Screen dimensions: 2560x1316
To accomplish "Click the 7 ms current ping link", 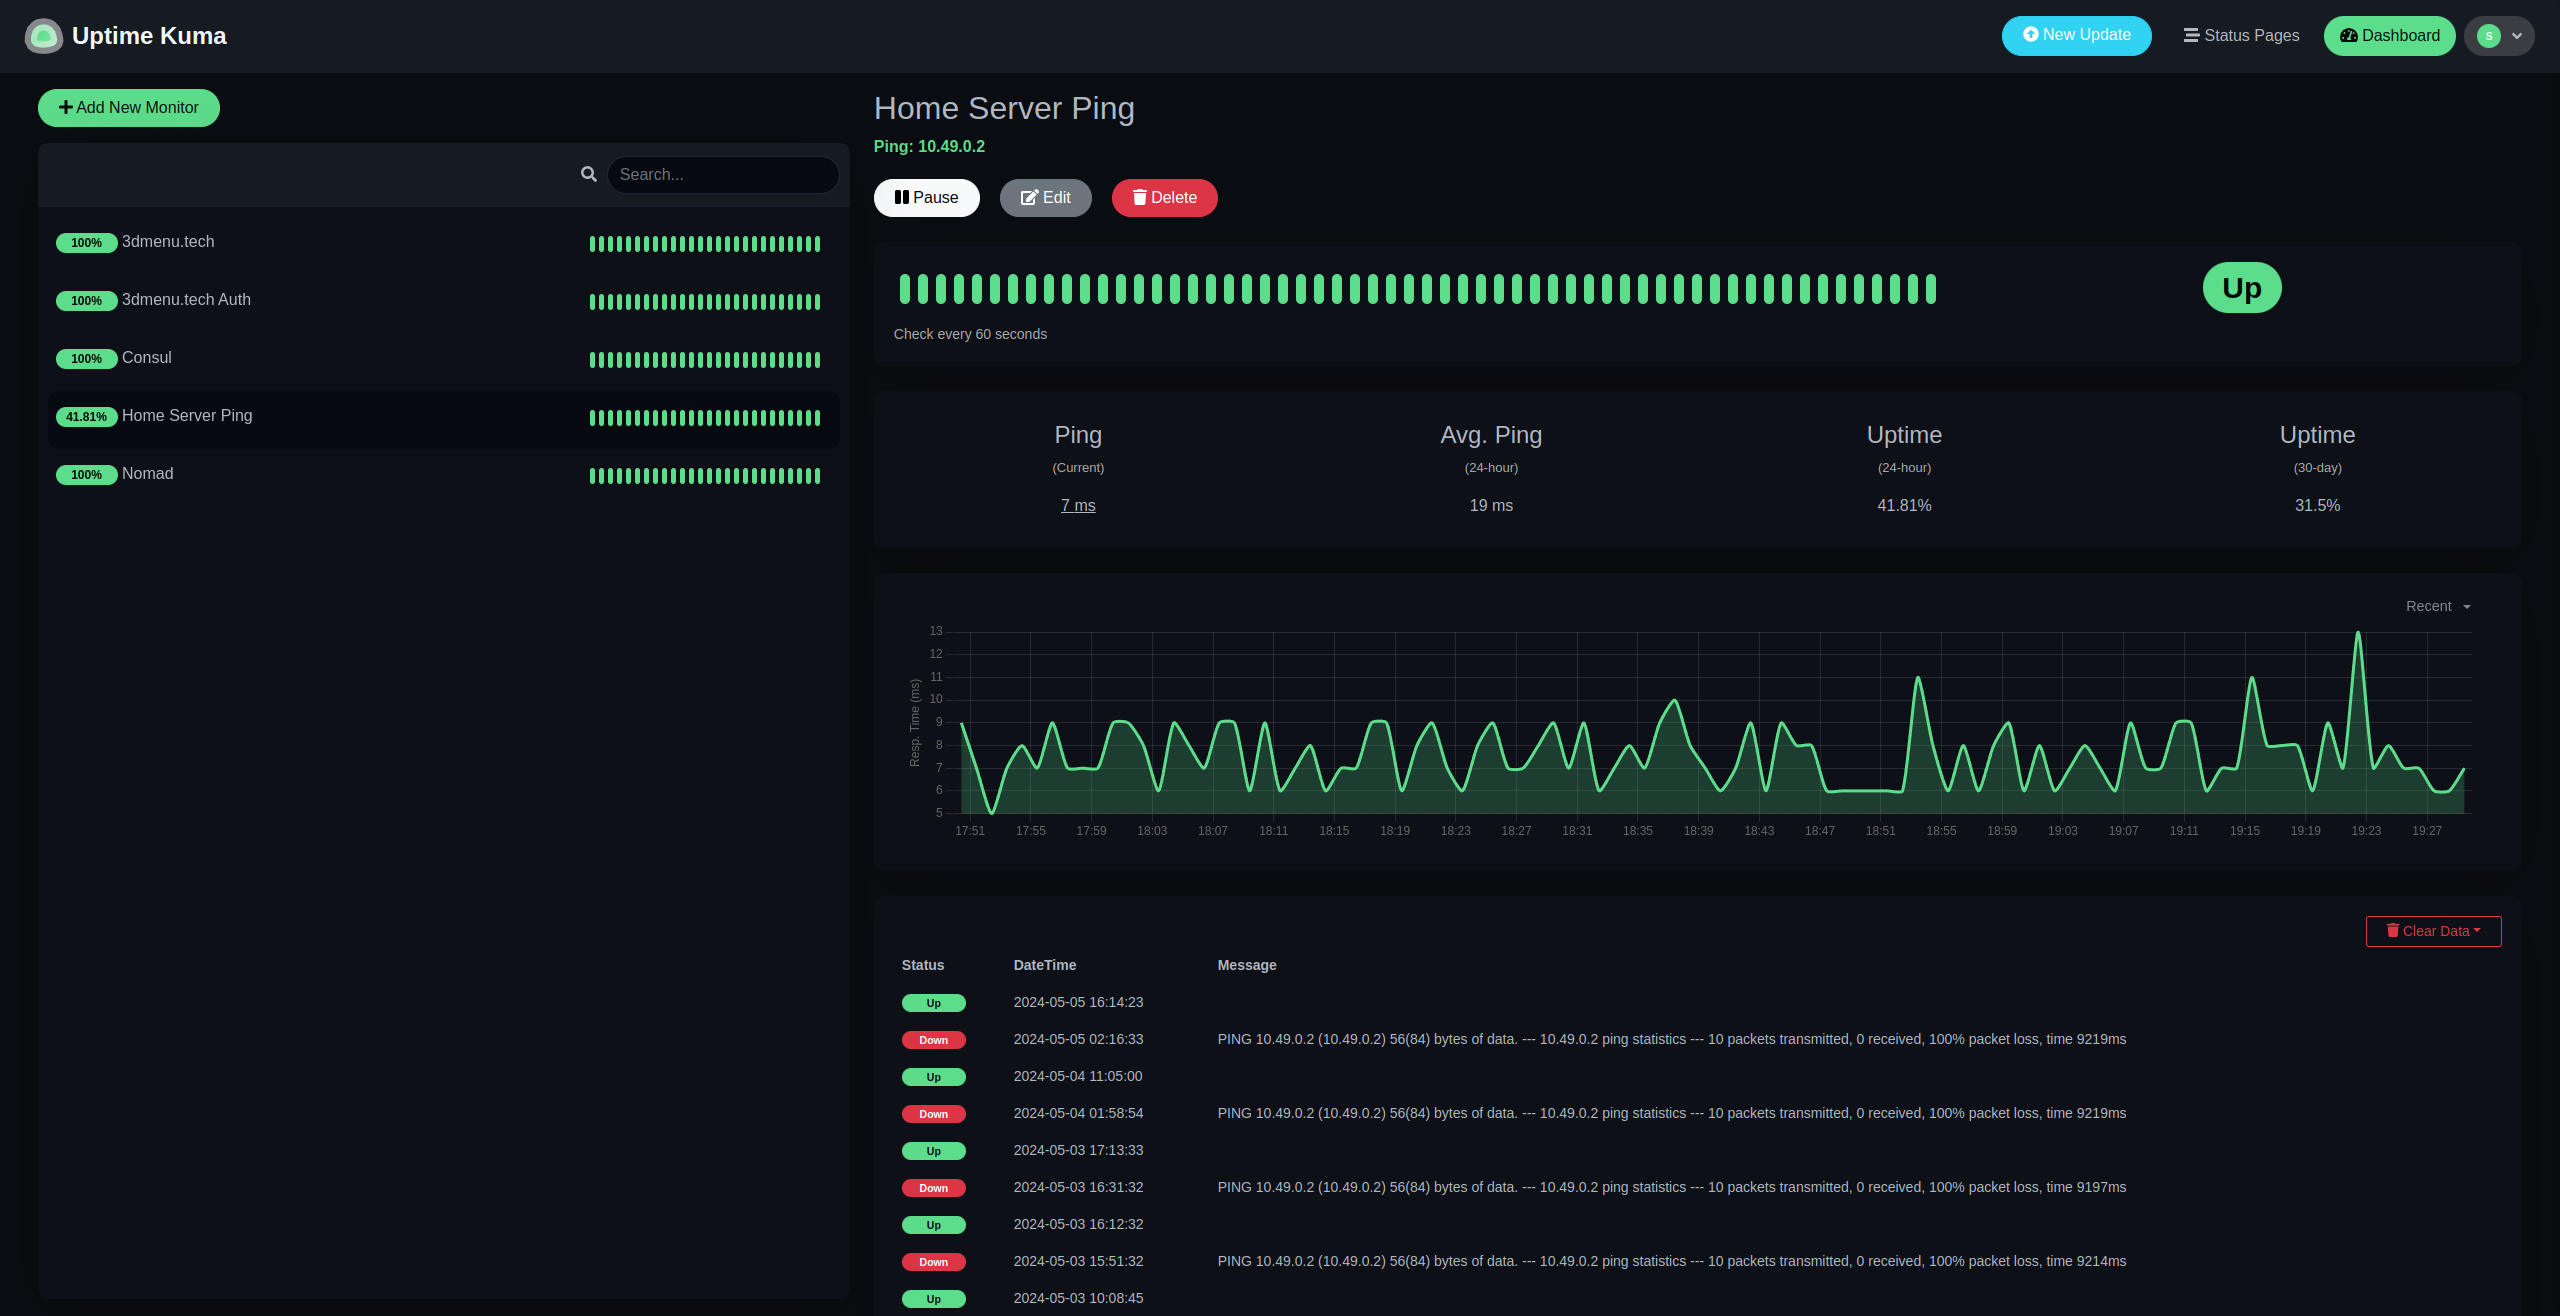I will 1078,506.
